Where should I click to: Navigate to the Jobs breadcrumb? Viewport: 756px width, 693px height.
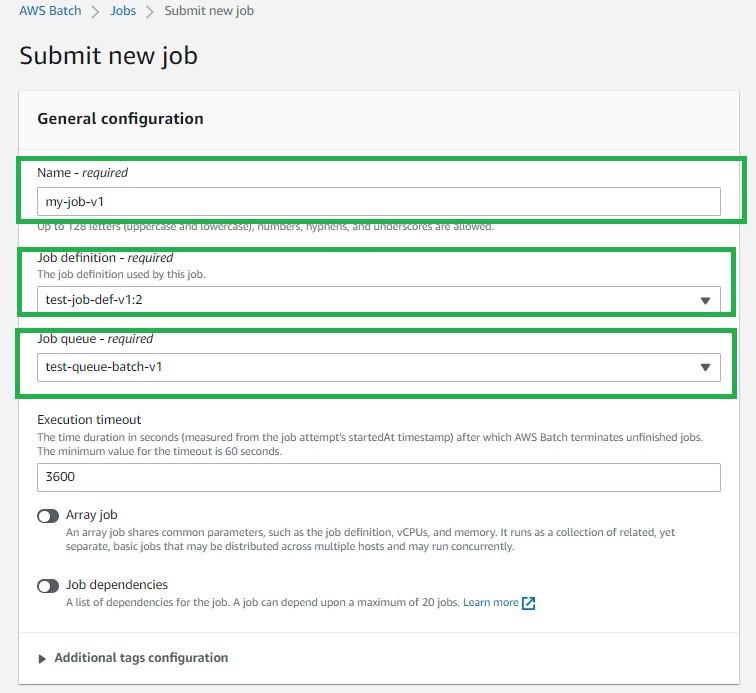tap(123, 11)
